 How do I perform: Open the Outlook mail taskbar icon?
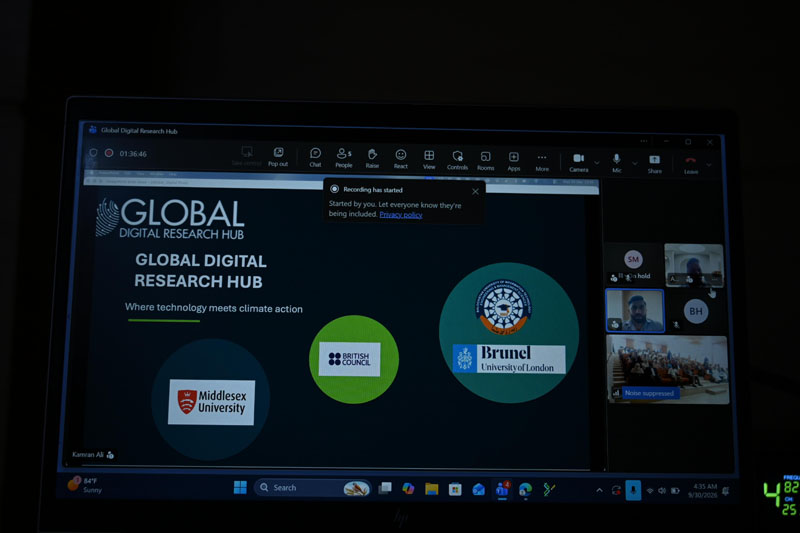tap(479, 490)
